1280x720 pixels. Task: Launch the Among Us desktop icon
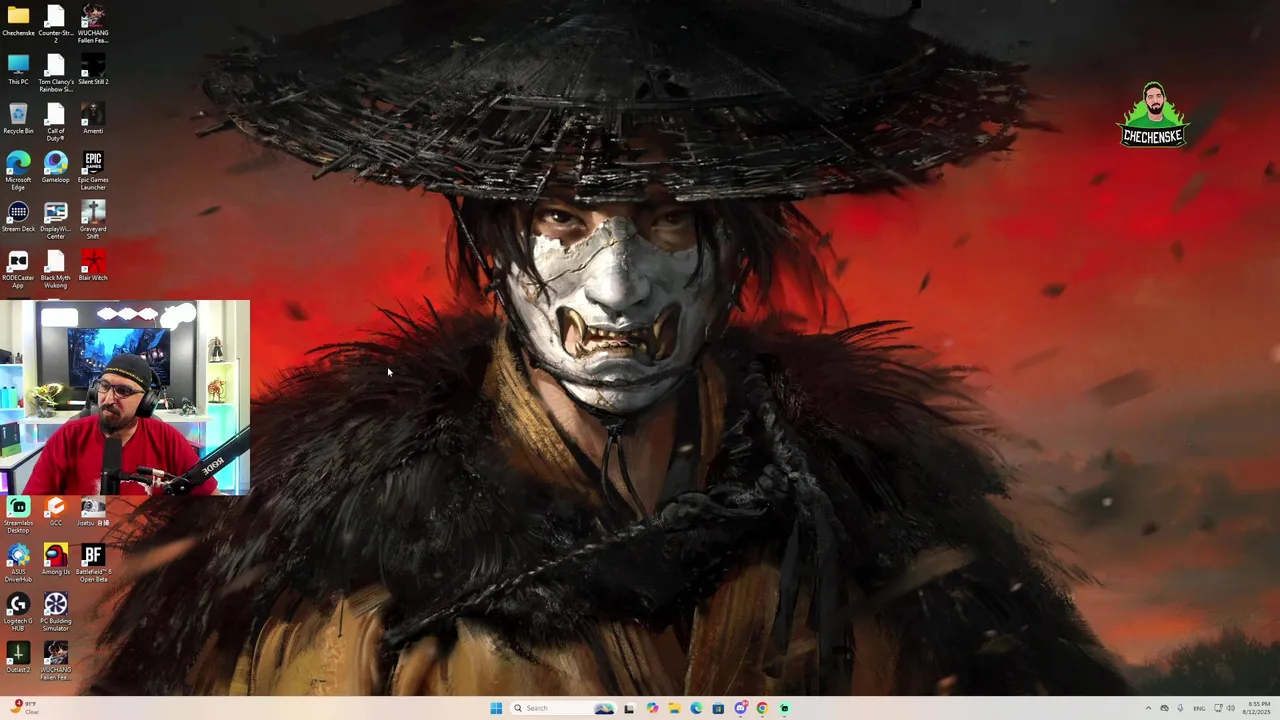point(55,560)
